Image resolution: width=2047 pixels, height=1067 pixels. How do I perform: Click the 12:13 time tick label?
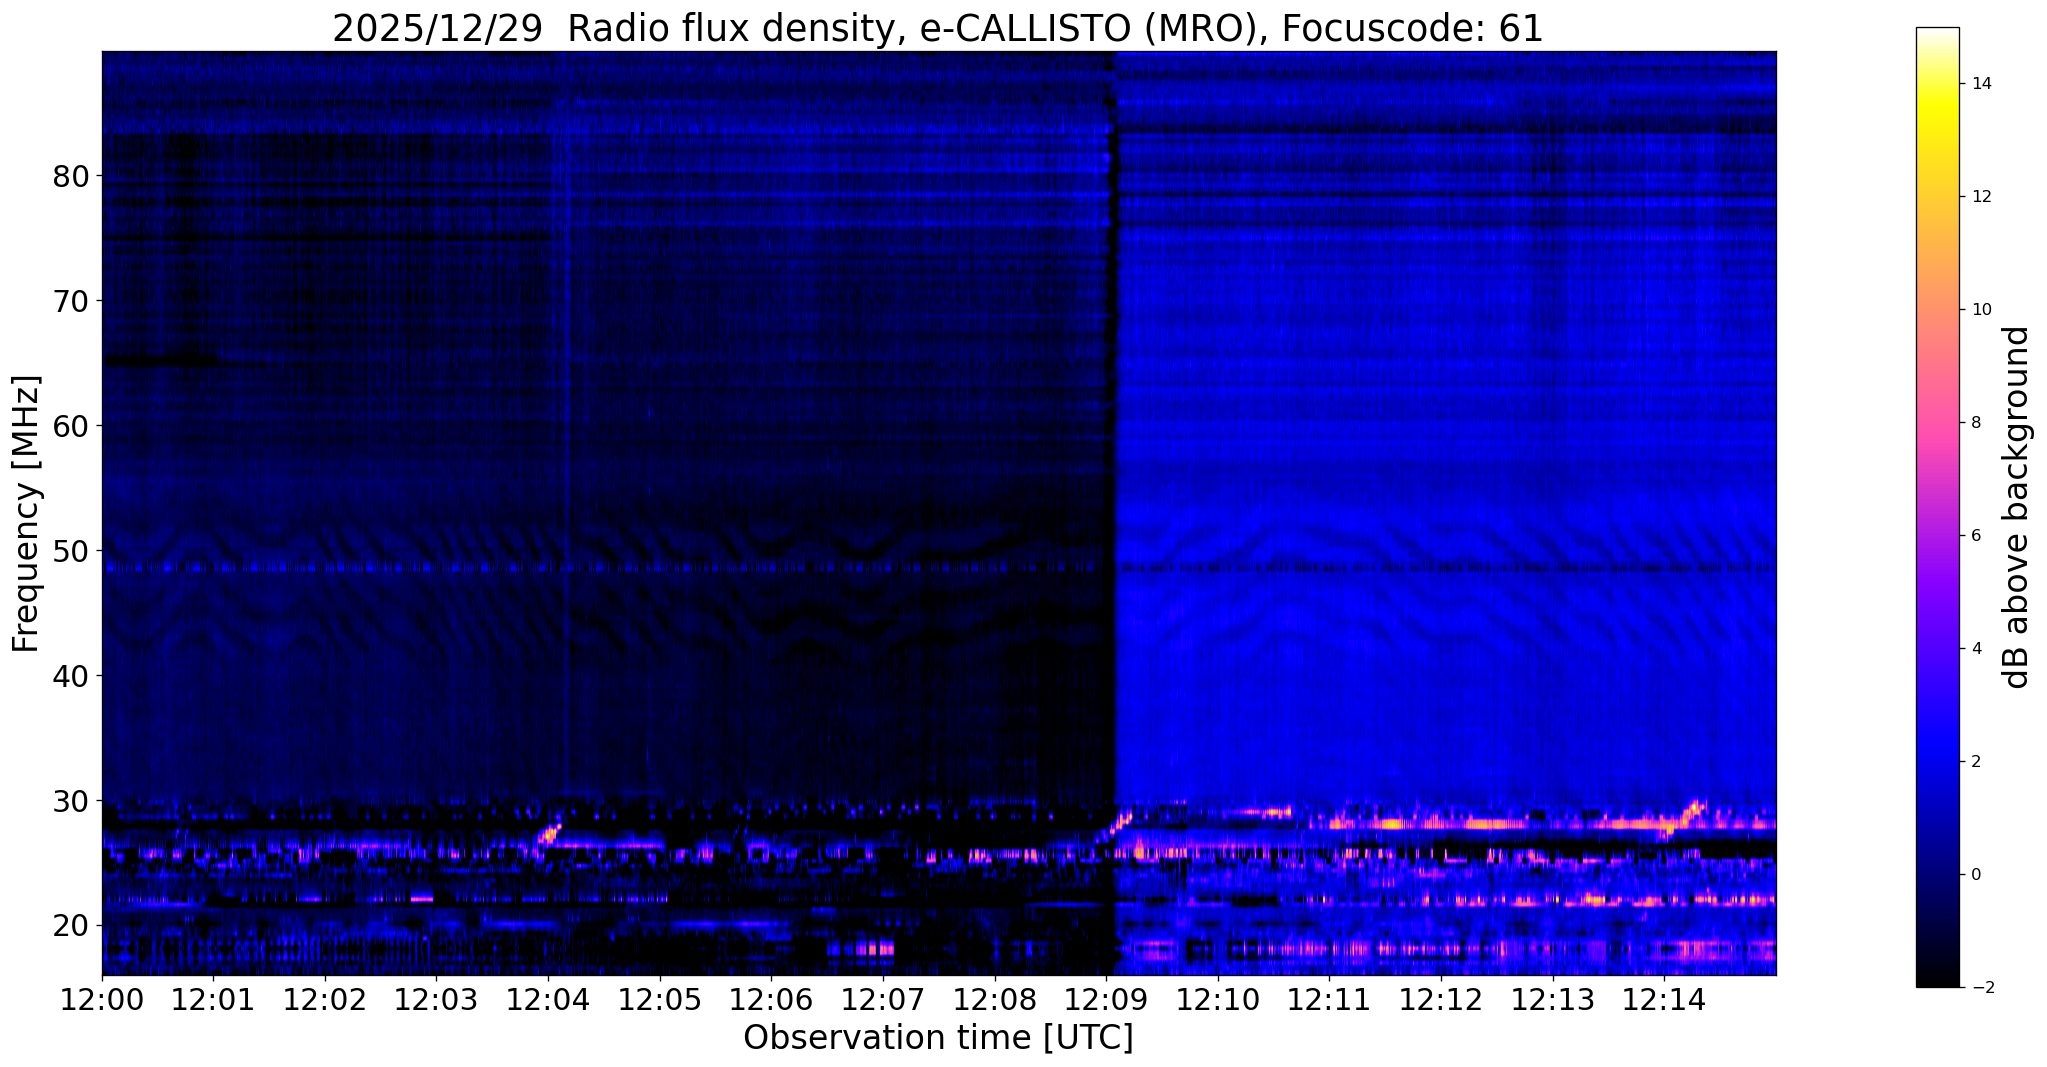pos(1552,1000)
